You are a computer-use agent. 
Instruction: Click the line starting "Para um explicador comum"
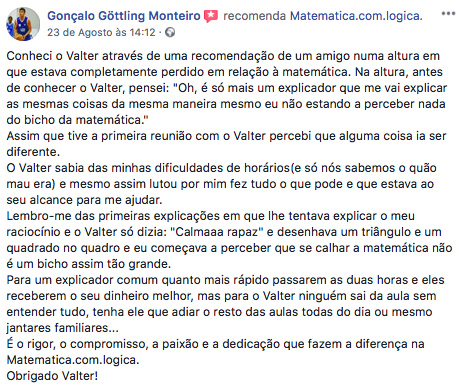point(225,280)
